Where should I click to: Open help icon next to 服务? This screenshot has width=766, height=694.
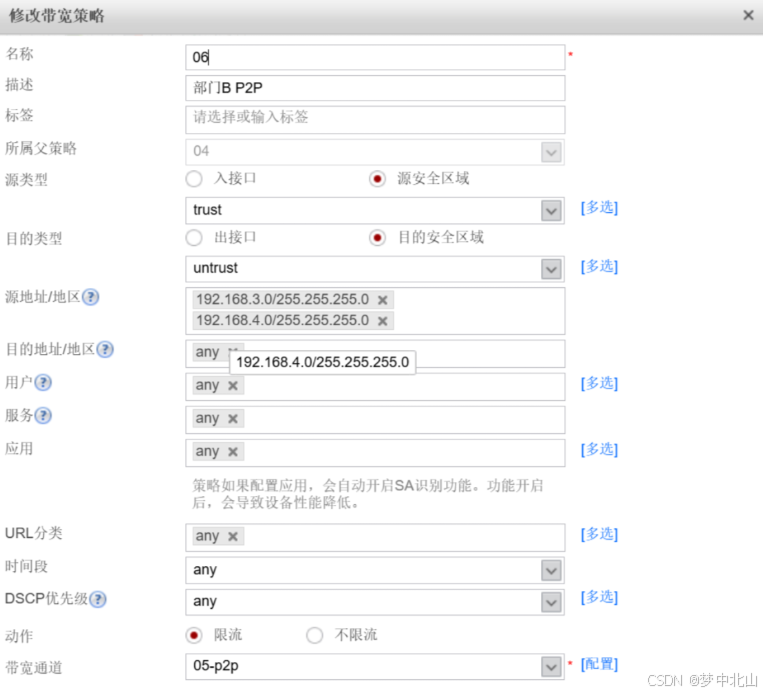pyautogui.click(x=43, y=416)
